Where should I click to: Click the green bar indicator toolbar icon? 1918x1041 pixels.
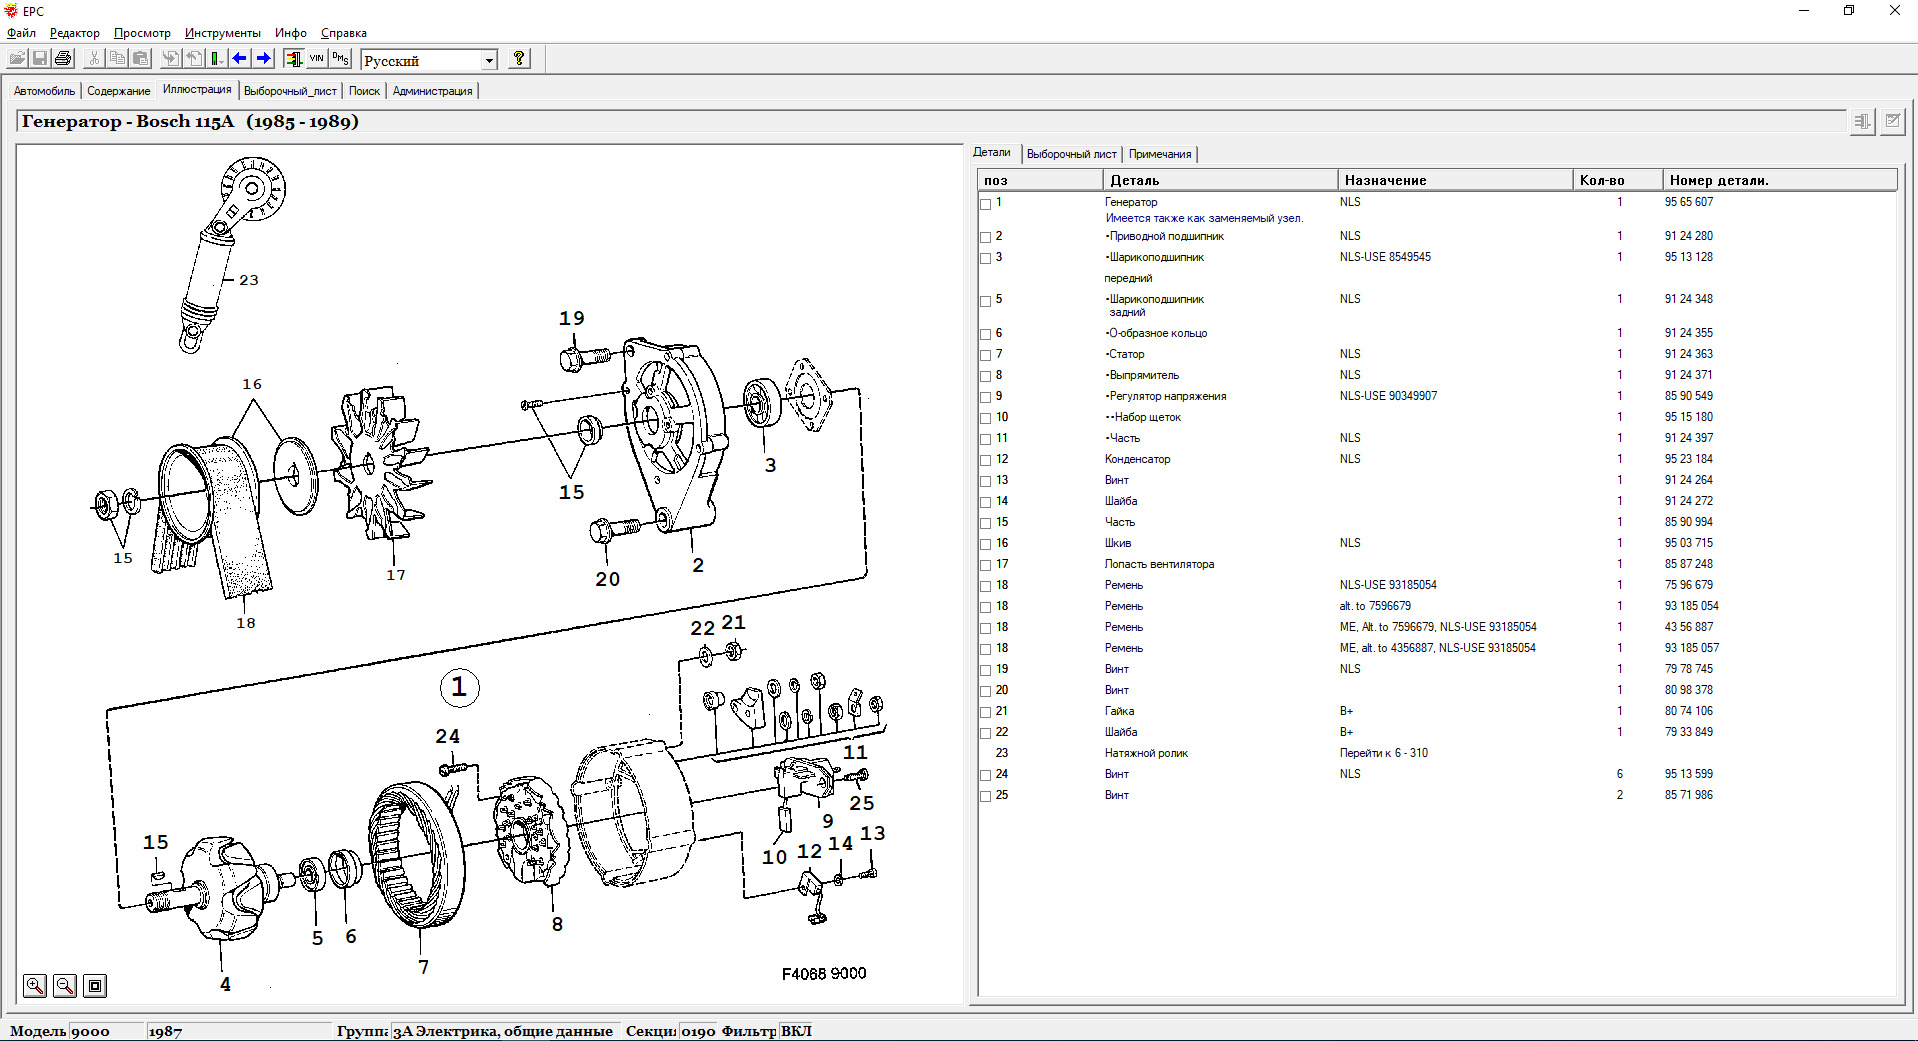216,59
